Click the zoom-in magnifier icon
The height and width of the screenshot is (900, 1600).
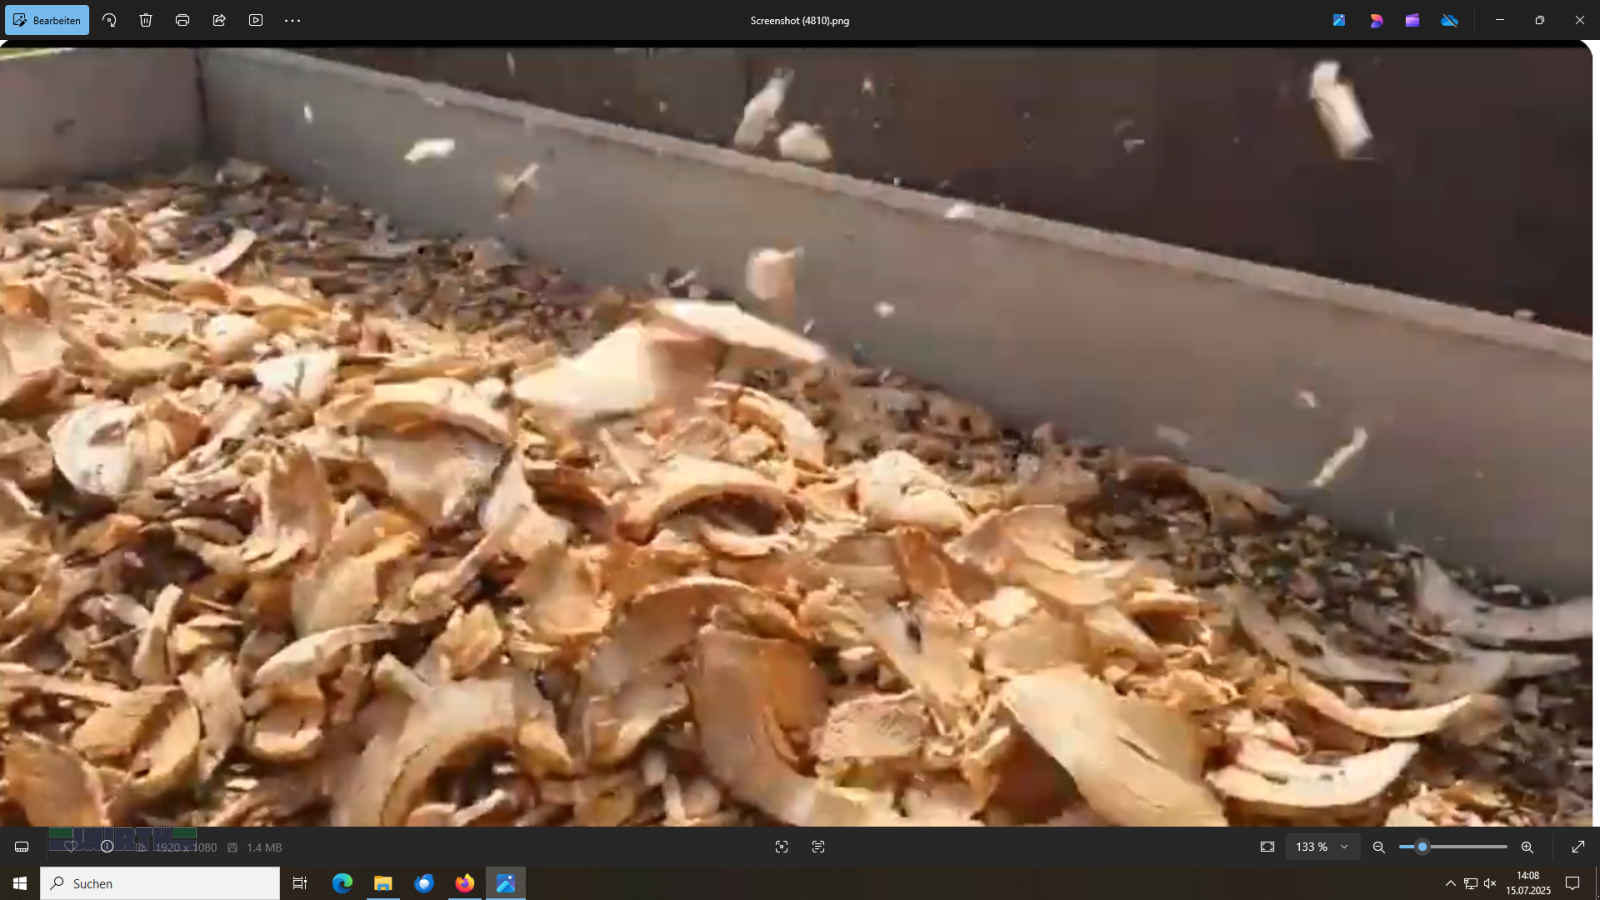[1527, 847]
